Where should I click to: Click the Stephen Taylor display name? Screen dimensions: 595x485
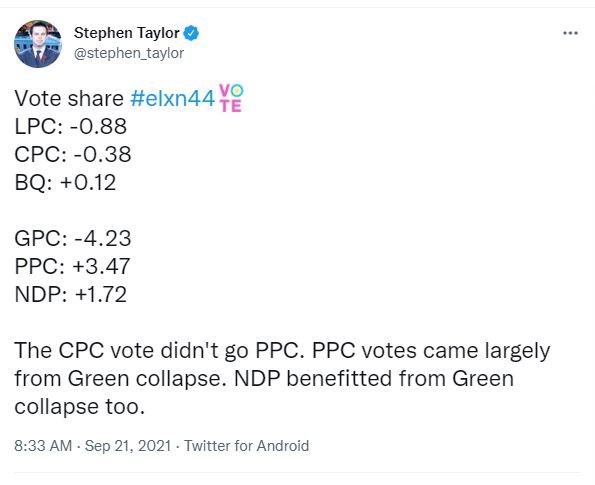(127, 33)
